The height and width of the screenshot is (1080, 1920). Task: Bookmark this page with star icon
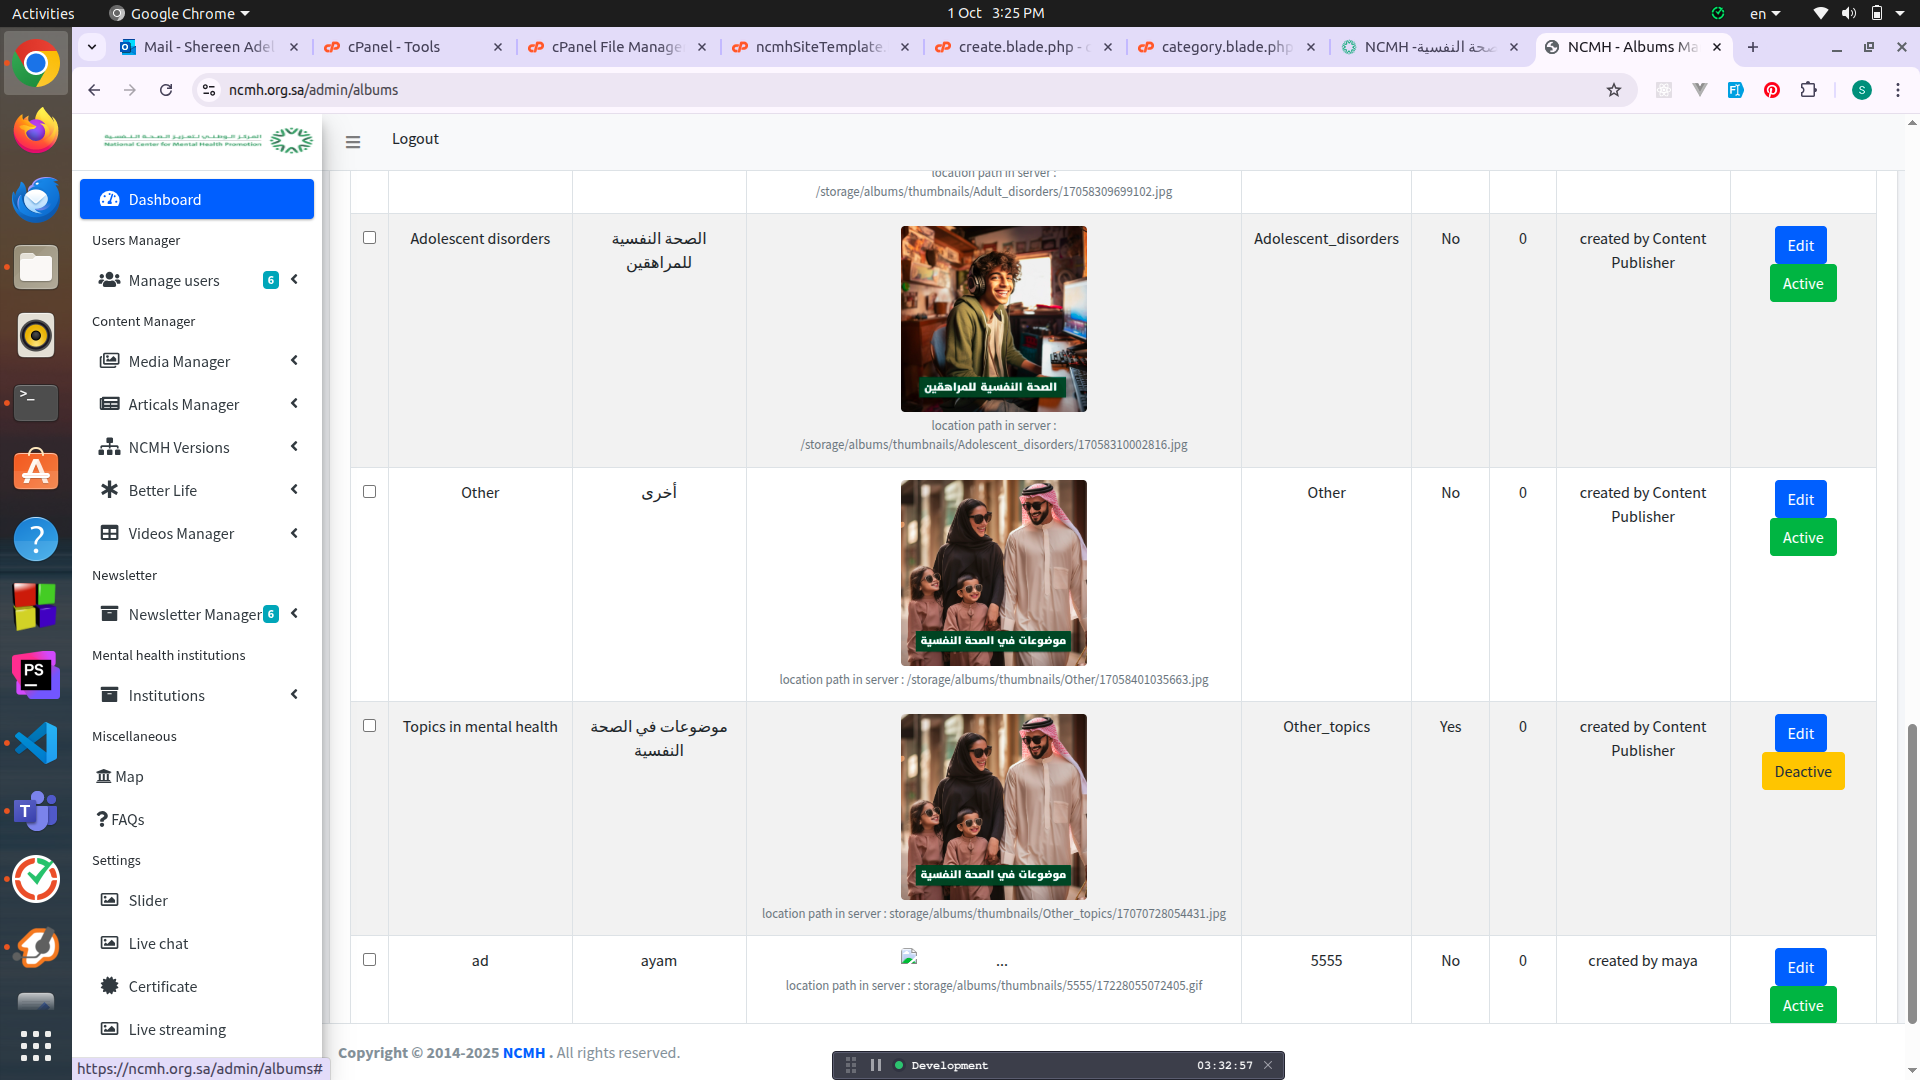click(x=1613, y=90)
